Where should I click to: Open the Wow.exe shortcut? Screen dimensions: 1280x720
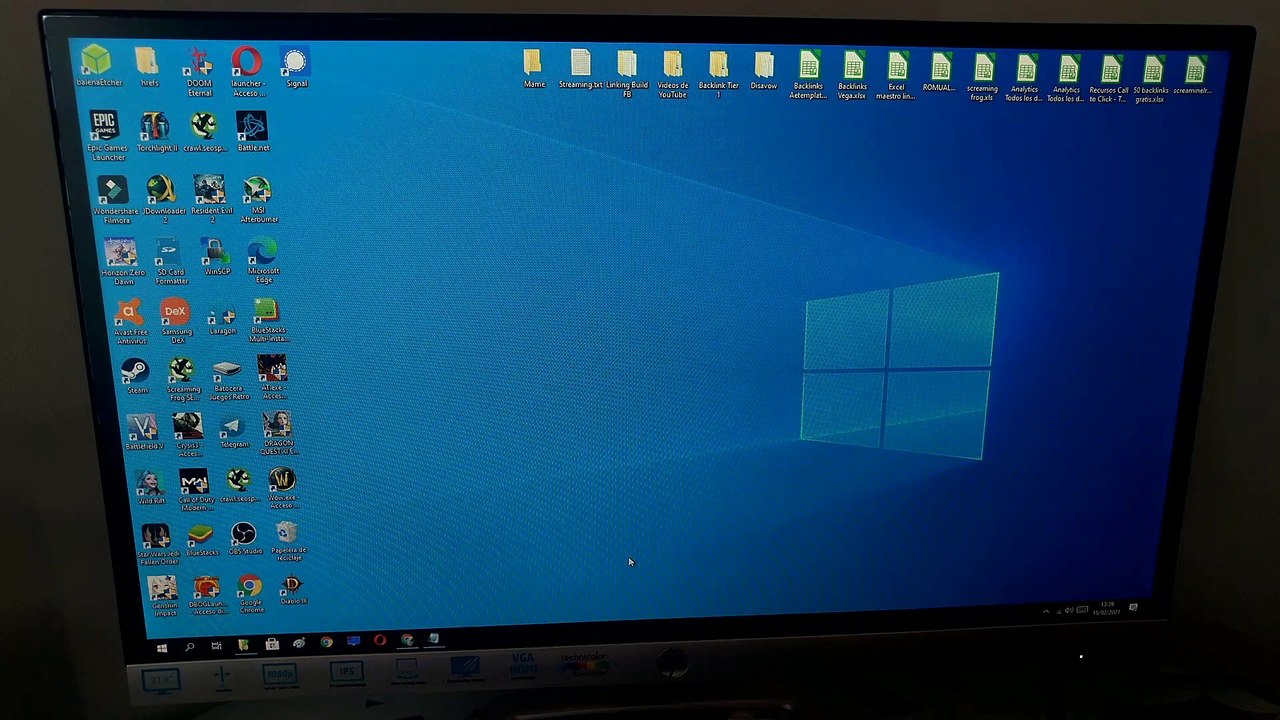click(x=282, y=488)
